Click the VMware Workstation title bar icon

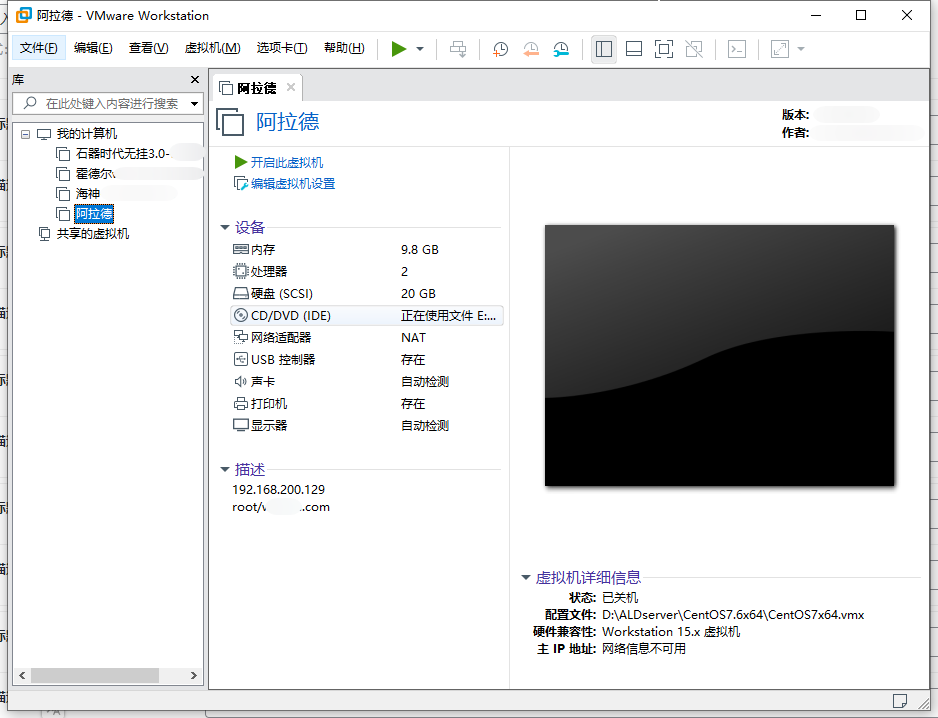[23, 16]
